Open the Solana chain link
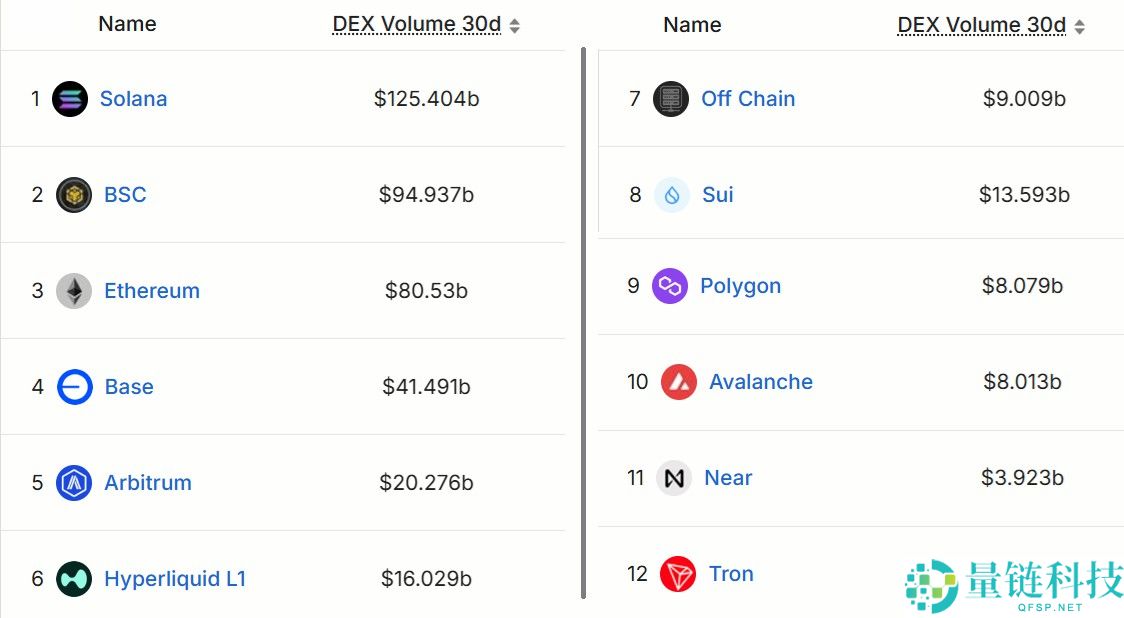The width and height of the screenshot is (1124, 618). point(133,98)
